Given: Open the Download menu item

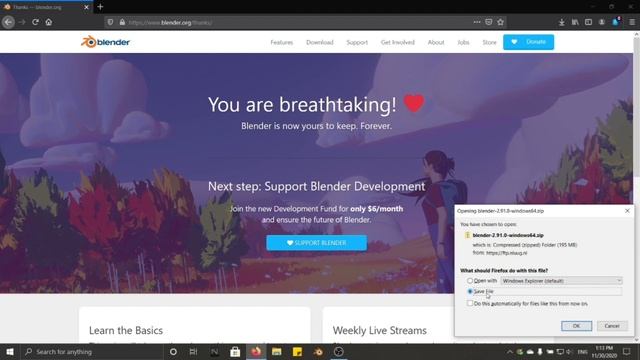Looking at the screenshot, I should (x=320, y=42).
